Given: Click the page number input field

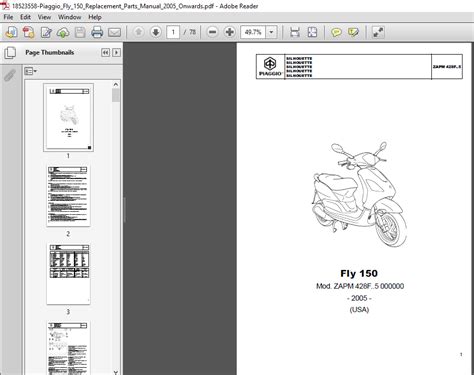Looking at the screenshot, I should point(173,32).
